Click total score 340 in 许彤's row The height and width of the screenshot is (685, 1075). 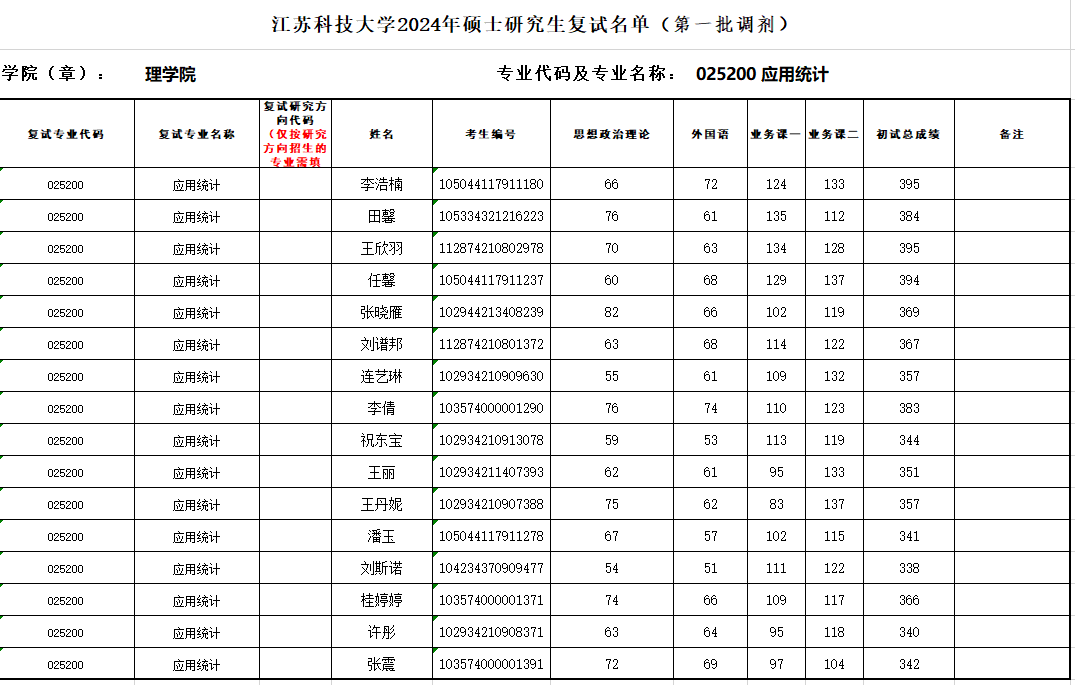(x=909, y=632)
